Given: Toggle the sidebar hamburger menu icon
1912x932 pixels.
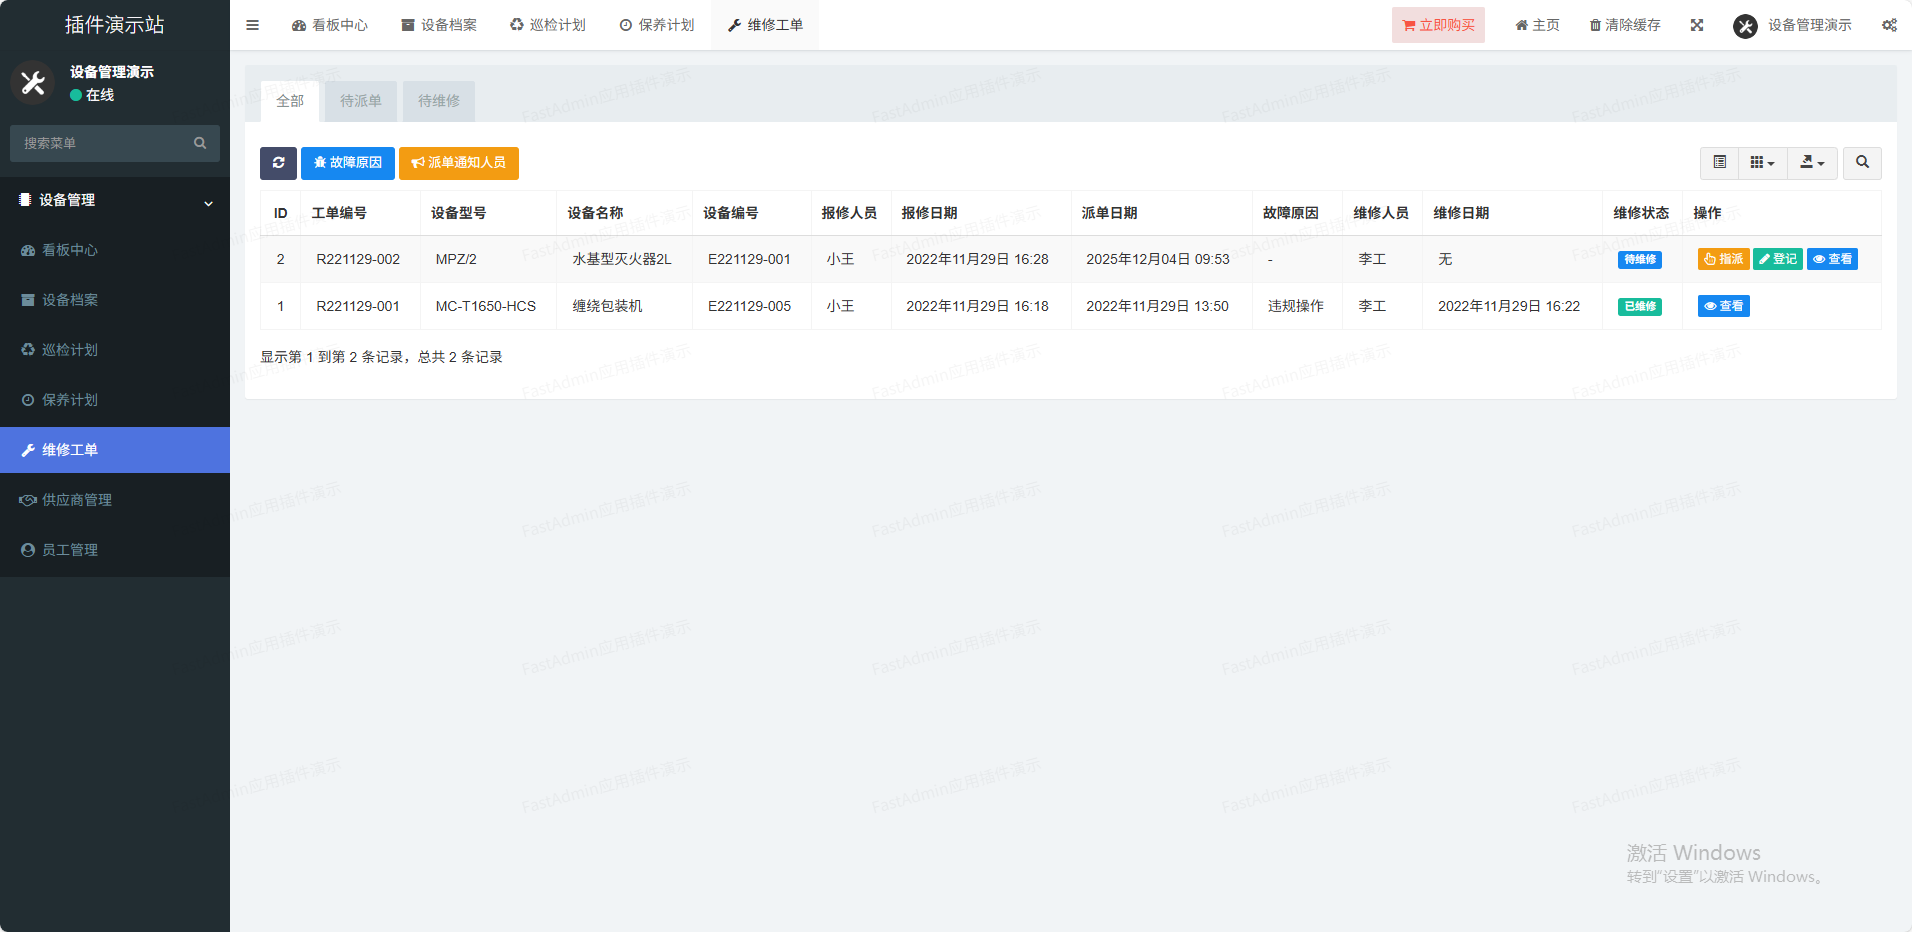Looking at the screenshot, I should pos(252,25).
